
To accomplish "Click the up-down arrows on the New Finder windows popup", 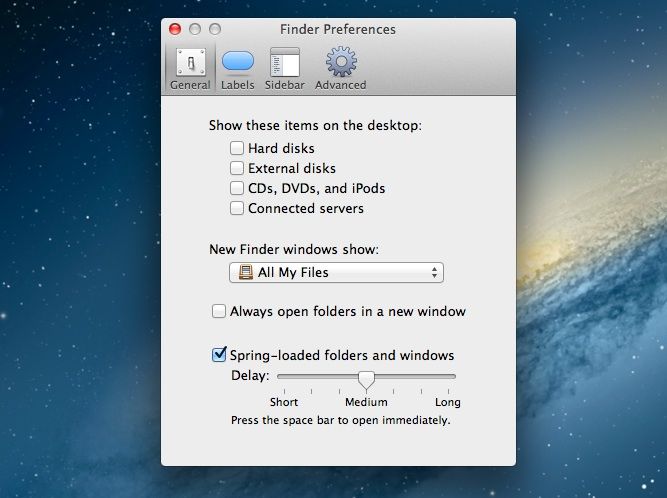I will pyautogui.click(x=434, y=272).
